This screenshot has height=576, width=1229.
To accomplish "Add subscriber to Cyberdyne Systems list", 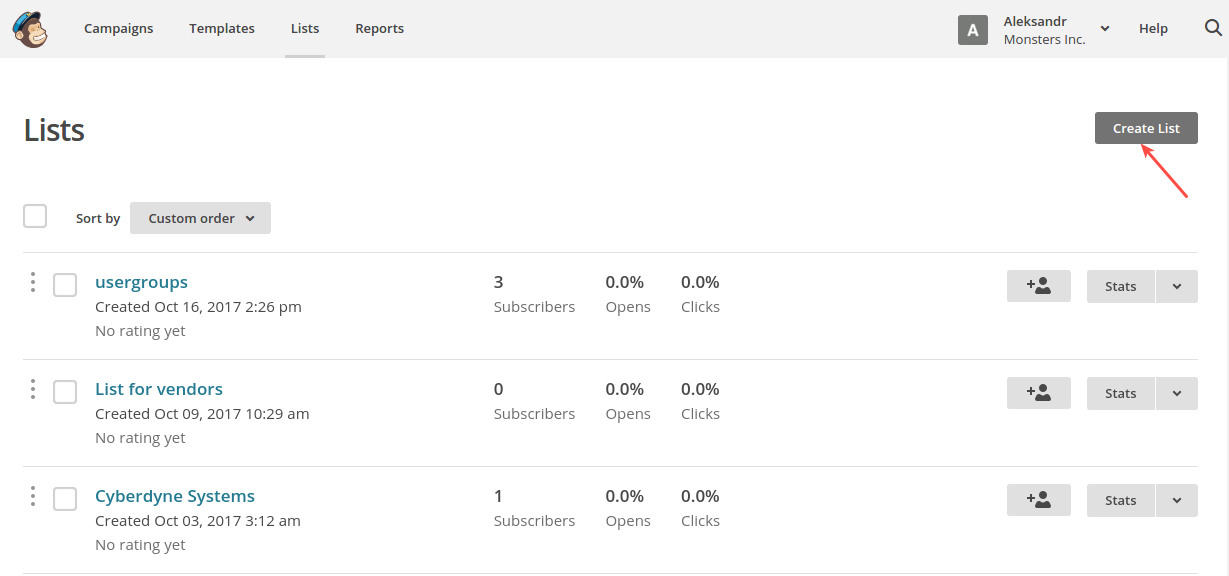I will click(1039, 500).
